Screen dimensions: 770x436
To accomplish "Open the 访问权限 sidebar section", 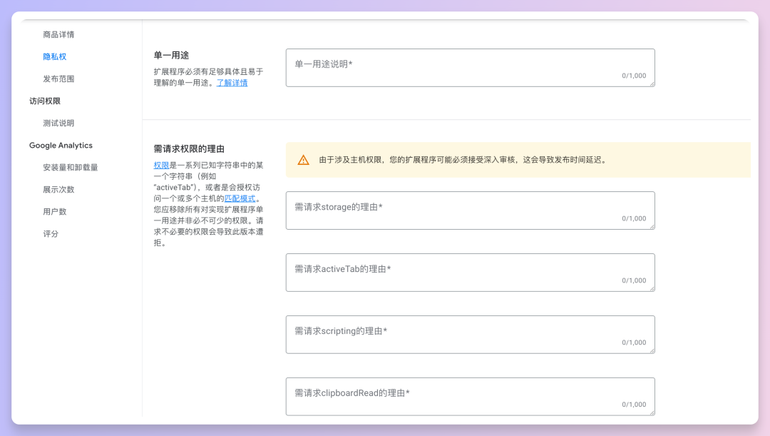I will click(x=45, y=101).
